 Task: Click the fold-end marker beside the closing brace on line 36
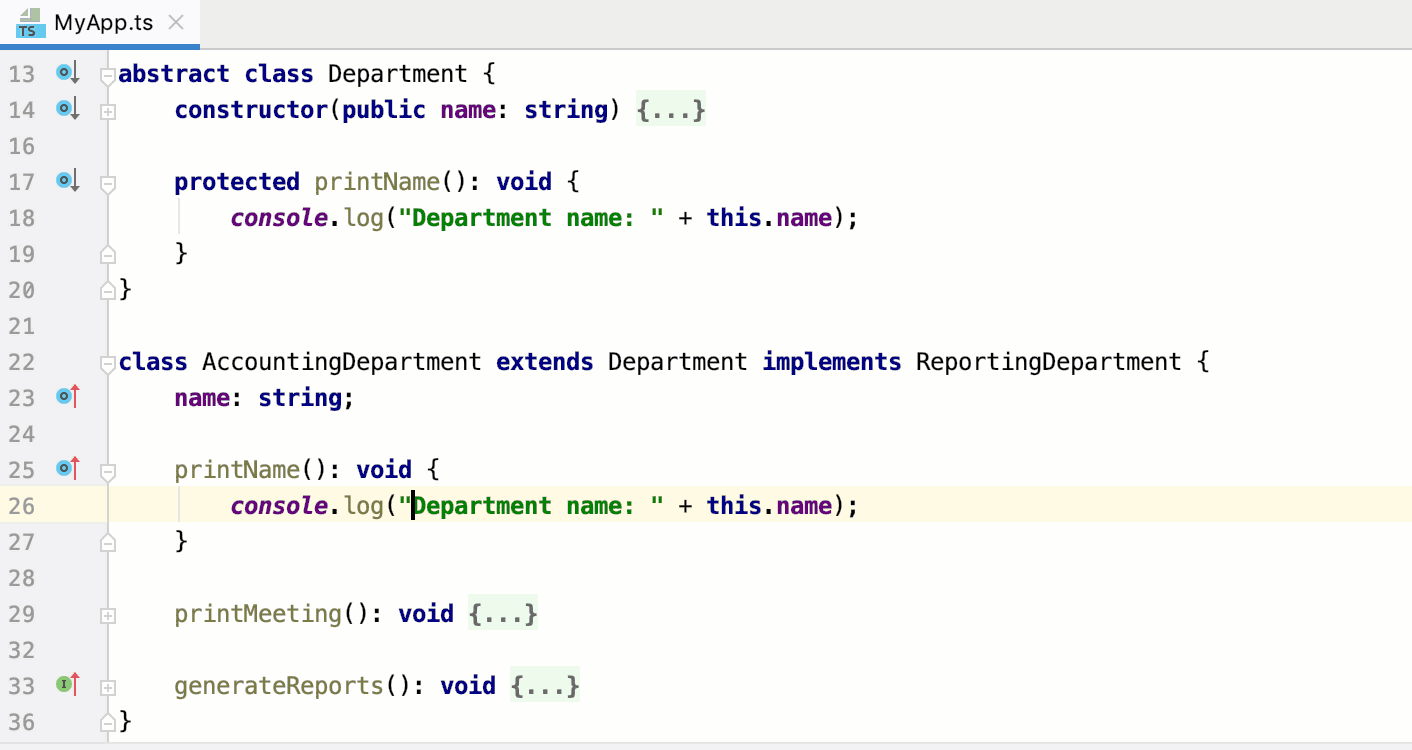(107, 721)
